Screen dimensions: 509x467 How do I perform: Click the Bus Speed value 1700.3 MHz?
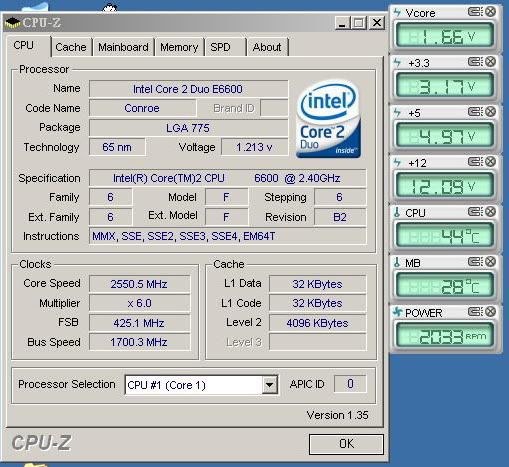pyautogui.click(x=139, y=342)
